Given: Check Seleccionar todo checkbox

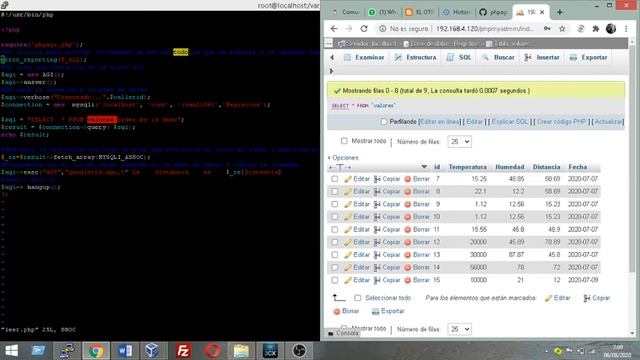Looking at the screenshot, I should (x=358, y=298).
